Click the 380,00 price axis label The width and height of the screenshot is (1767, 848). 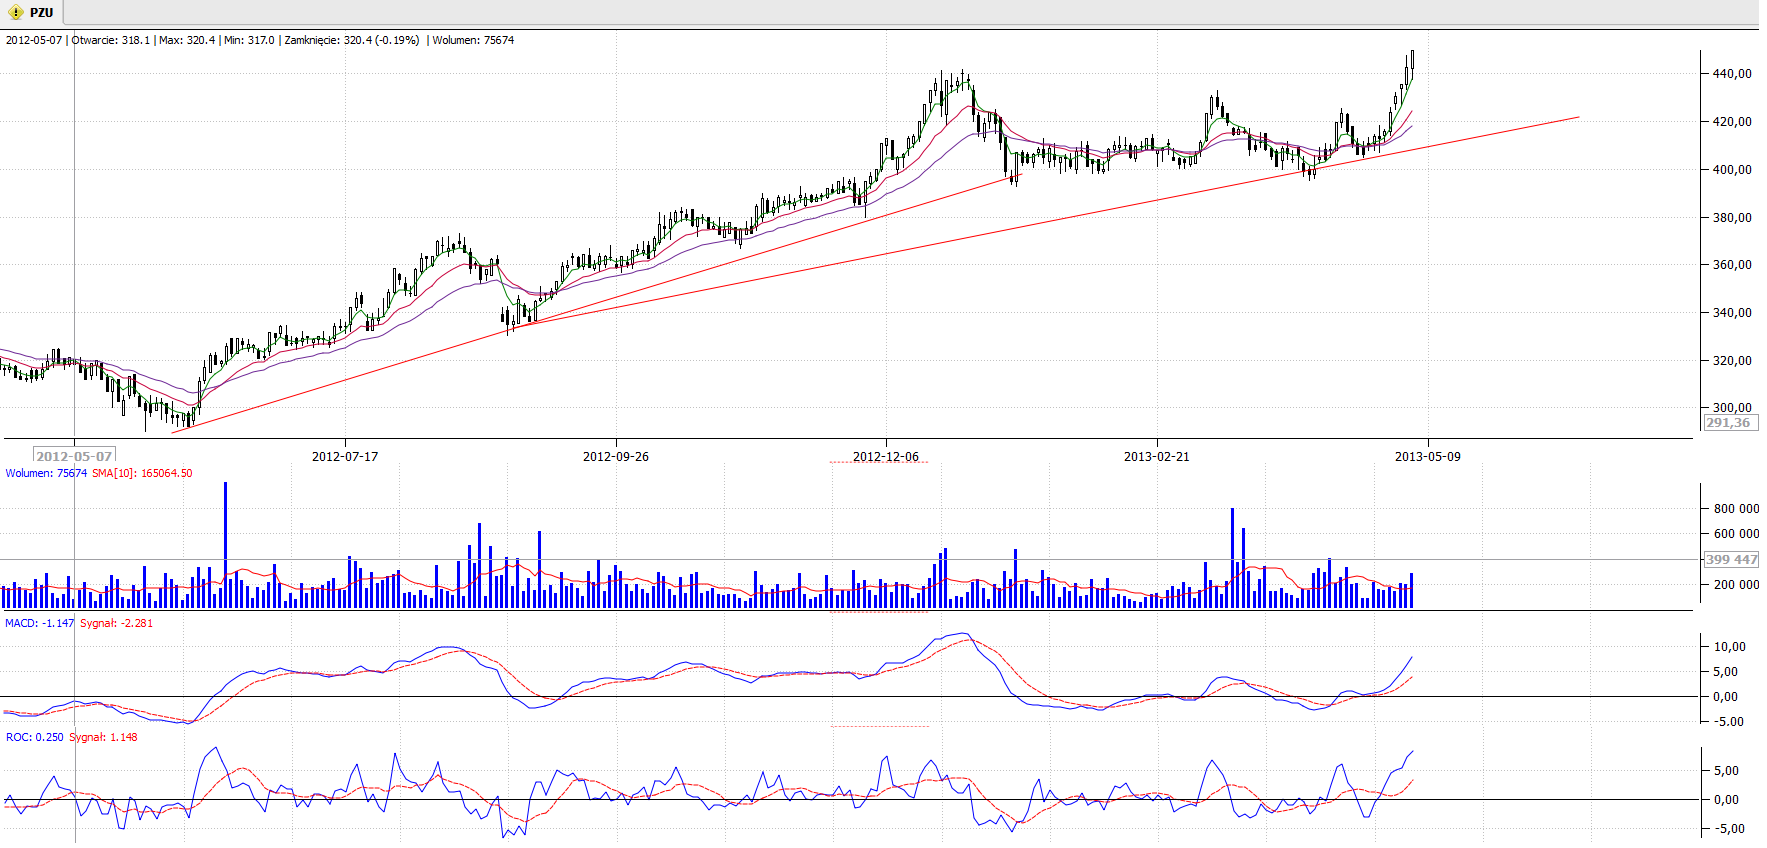[1732, 217]
